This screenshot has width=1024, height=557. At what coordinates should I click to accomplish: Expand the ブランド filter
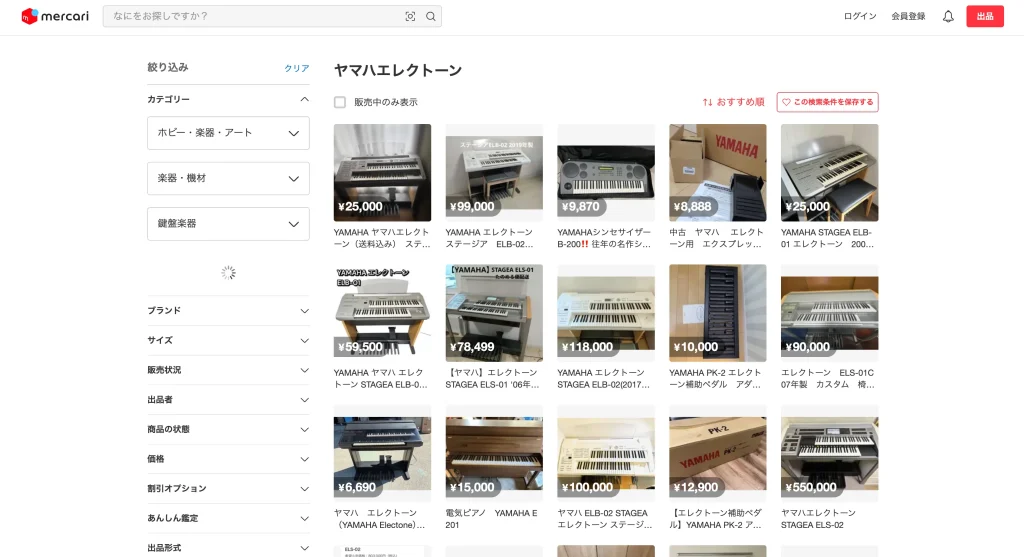pos(228,310)
